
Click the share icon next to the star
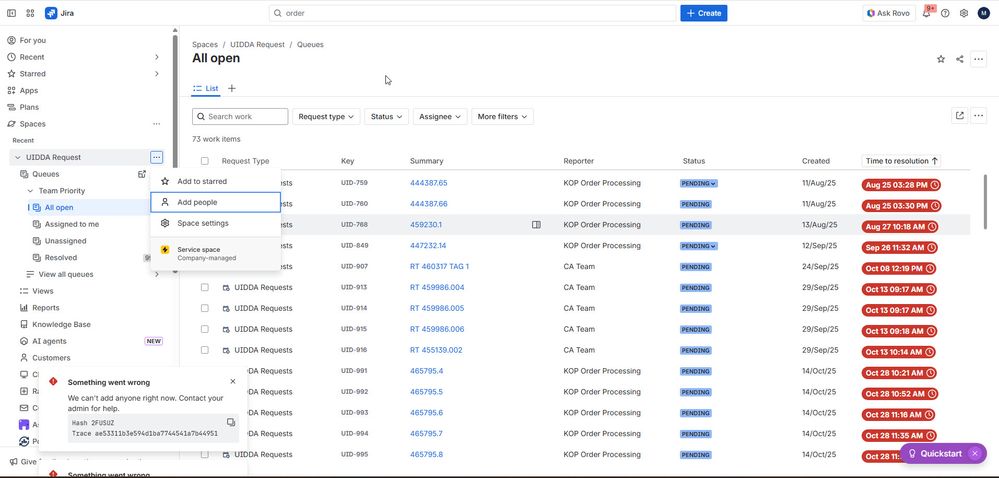(x=959, y=59)
